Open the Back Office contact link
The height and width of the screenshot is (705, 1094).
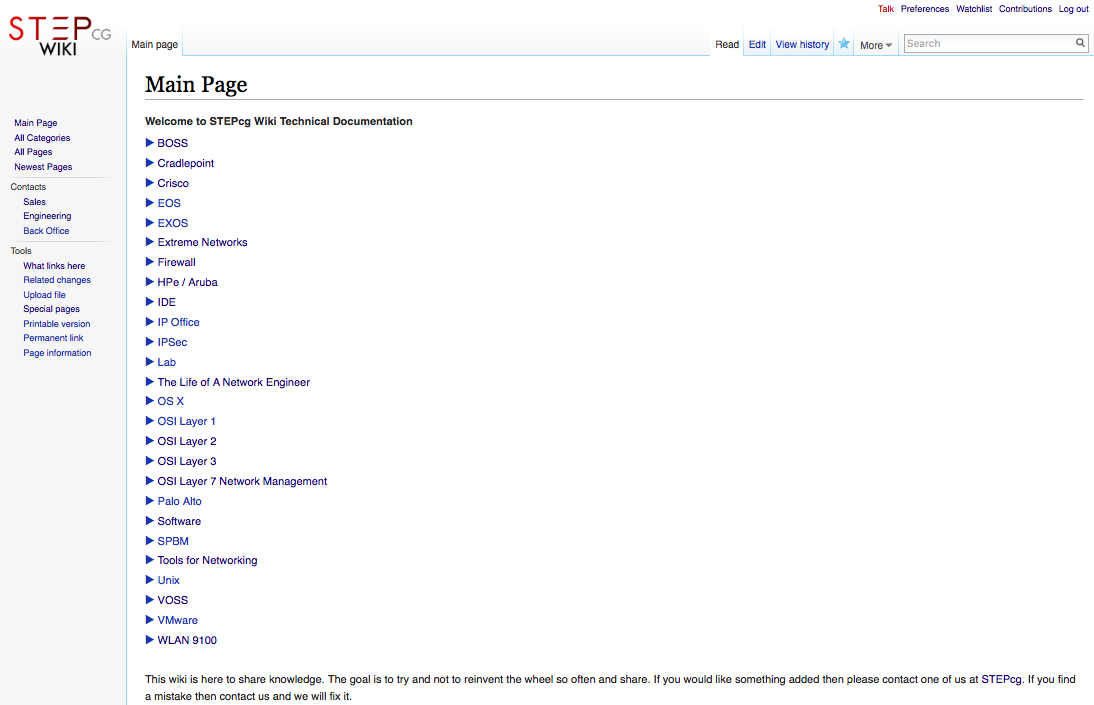pyautogui.click(x=46, y=231)
